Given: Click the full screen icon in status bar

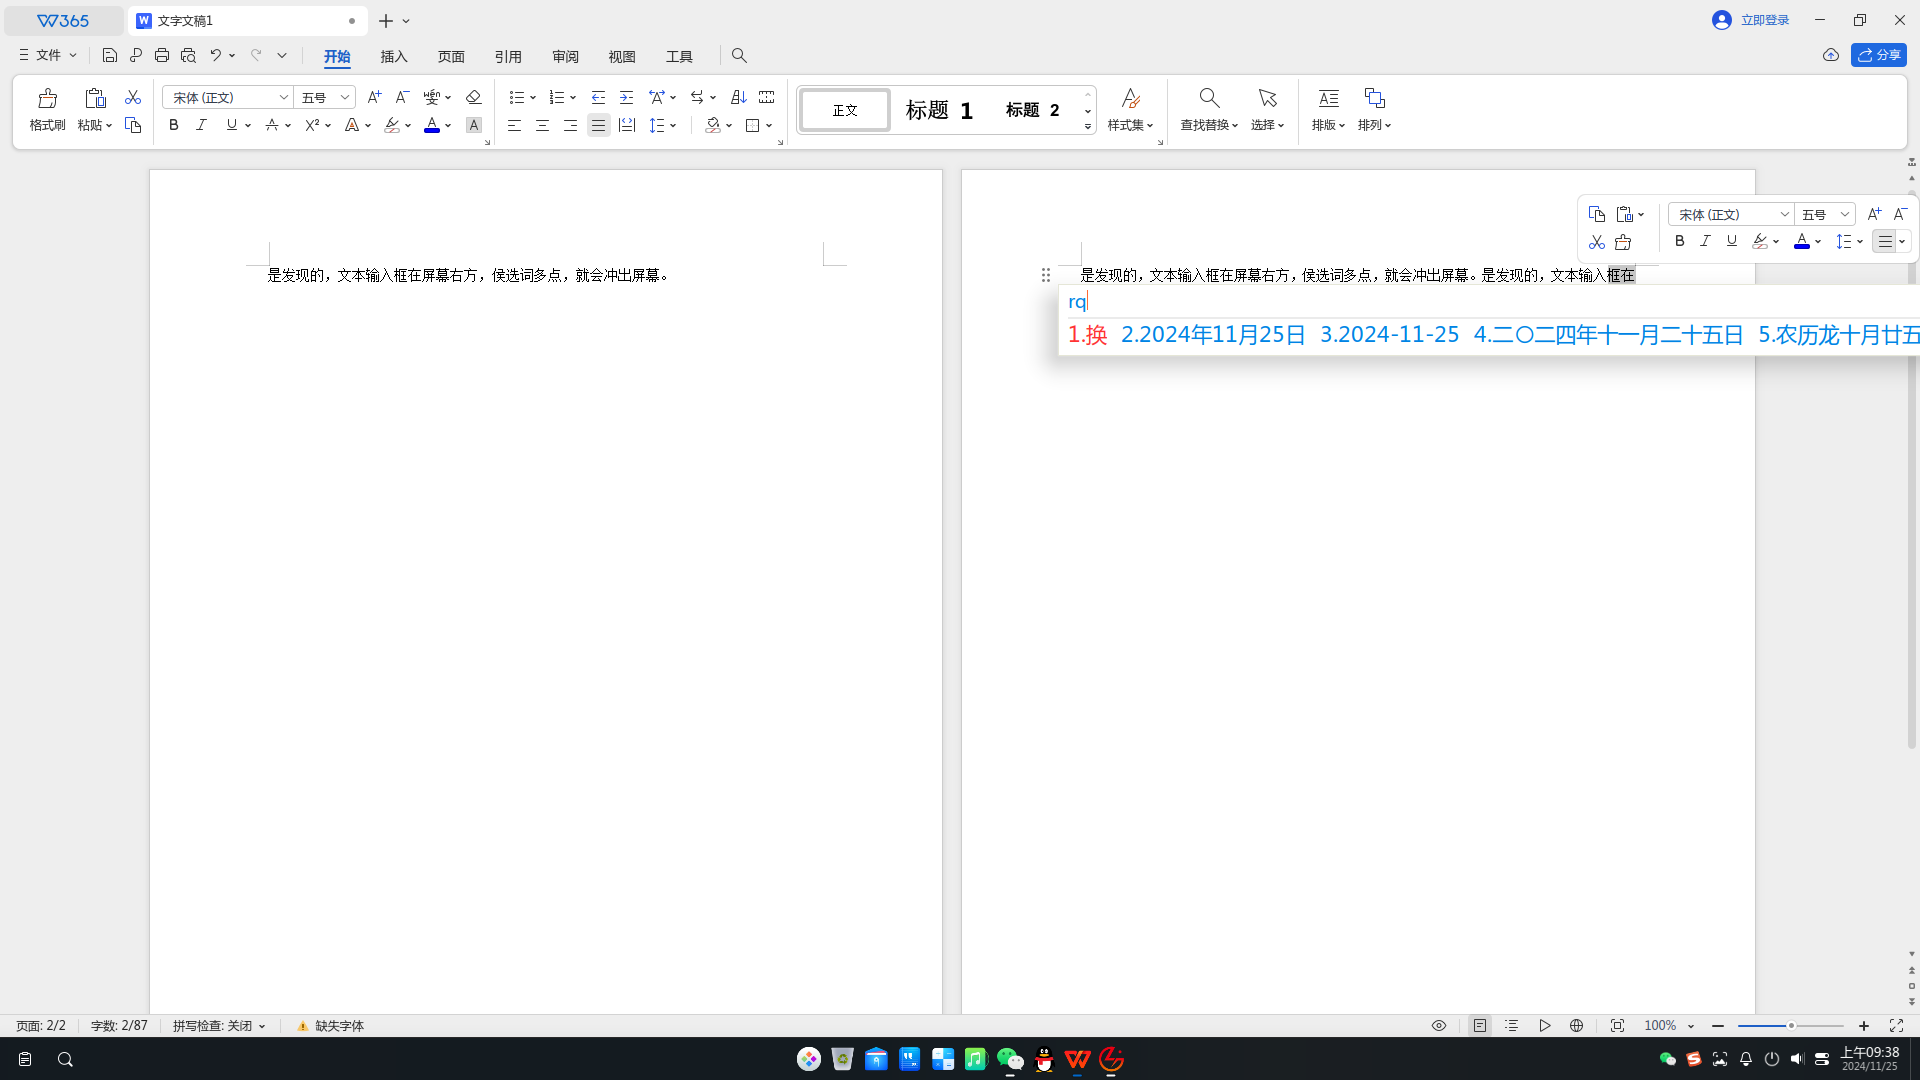Looking at the screenshot, I should pyautogui.click(x=1896, y=1026).
